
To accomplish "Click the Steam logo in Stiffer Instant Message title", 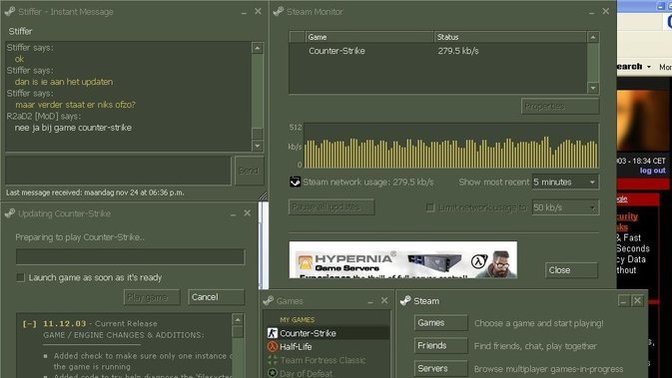I will pyautogui.click(x=10, y=12).
